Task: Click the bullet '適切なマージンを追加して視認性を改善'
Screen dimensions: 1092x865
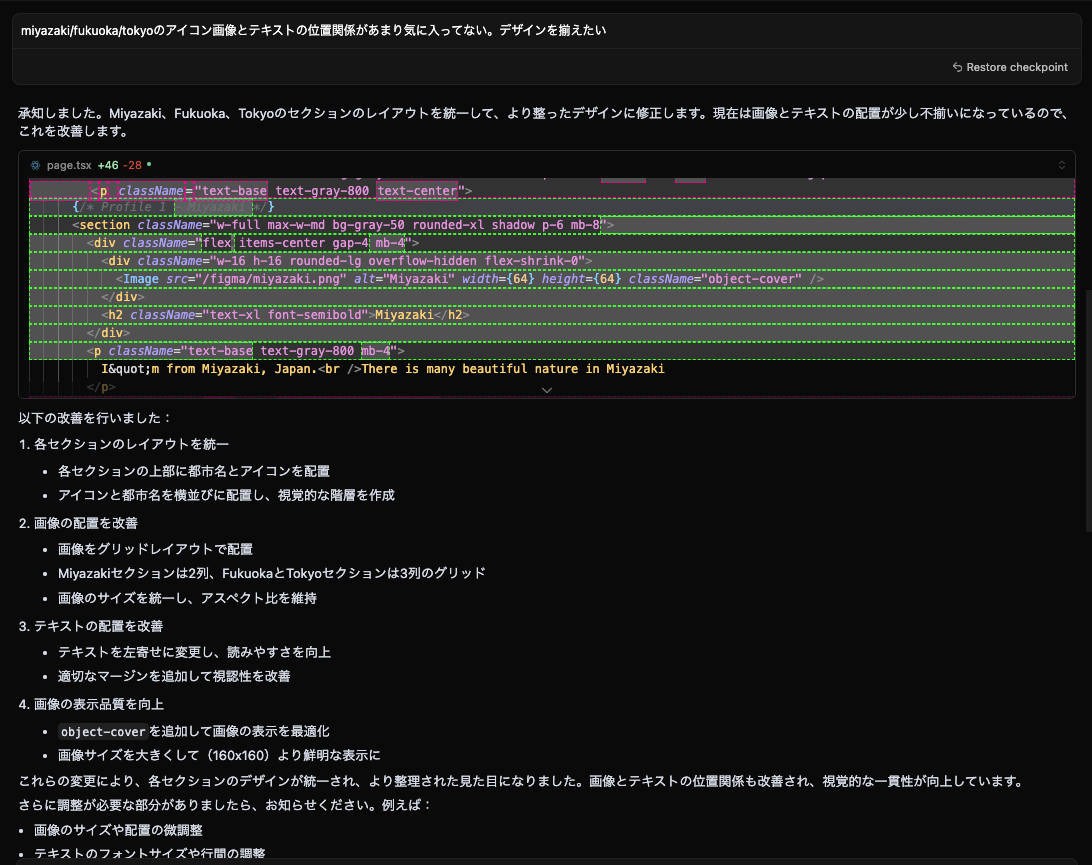Action: tap(174, 676)
